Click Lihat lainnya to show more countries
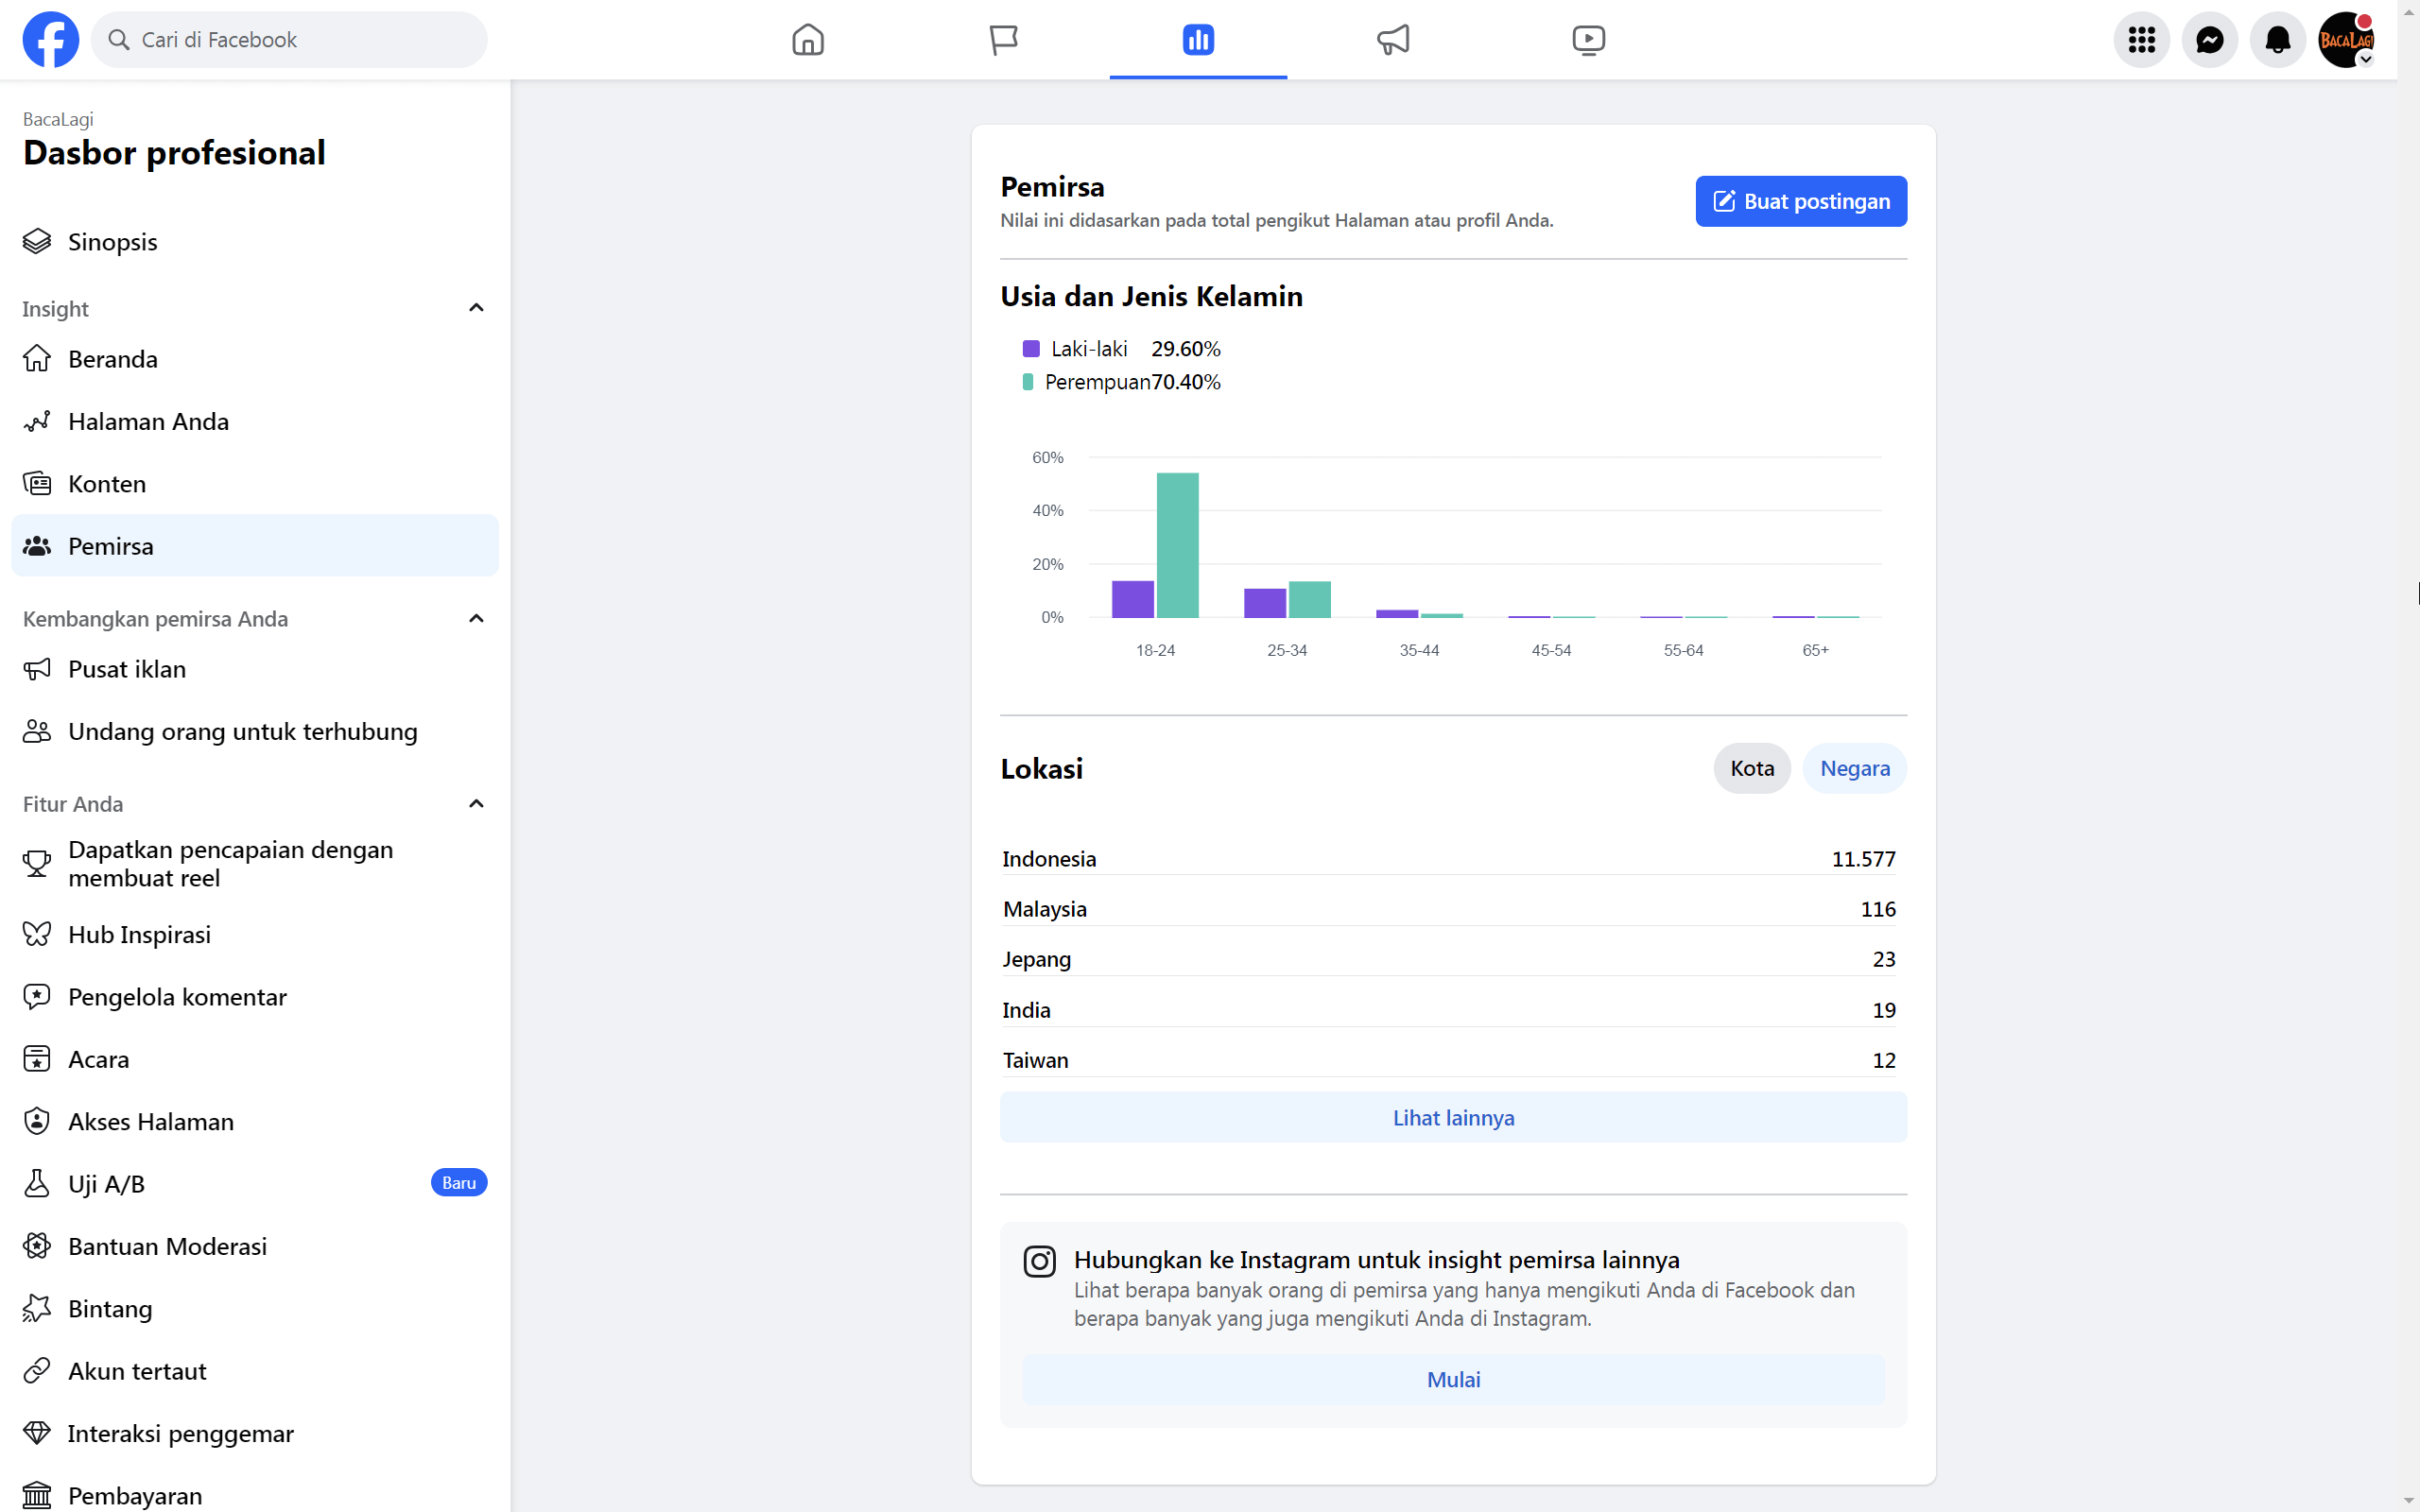2420x1512 pixels. point(1452,1117)
